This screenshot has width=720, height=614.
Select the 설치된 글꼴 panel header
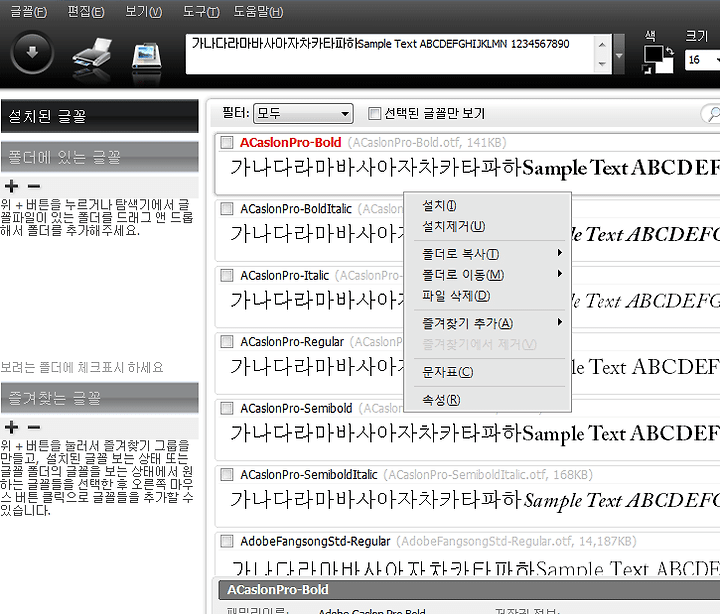[x=100, y=116]
